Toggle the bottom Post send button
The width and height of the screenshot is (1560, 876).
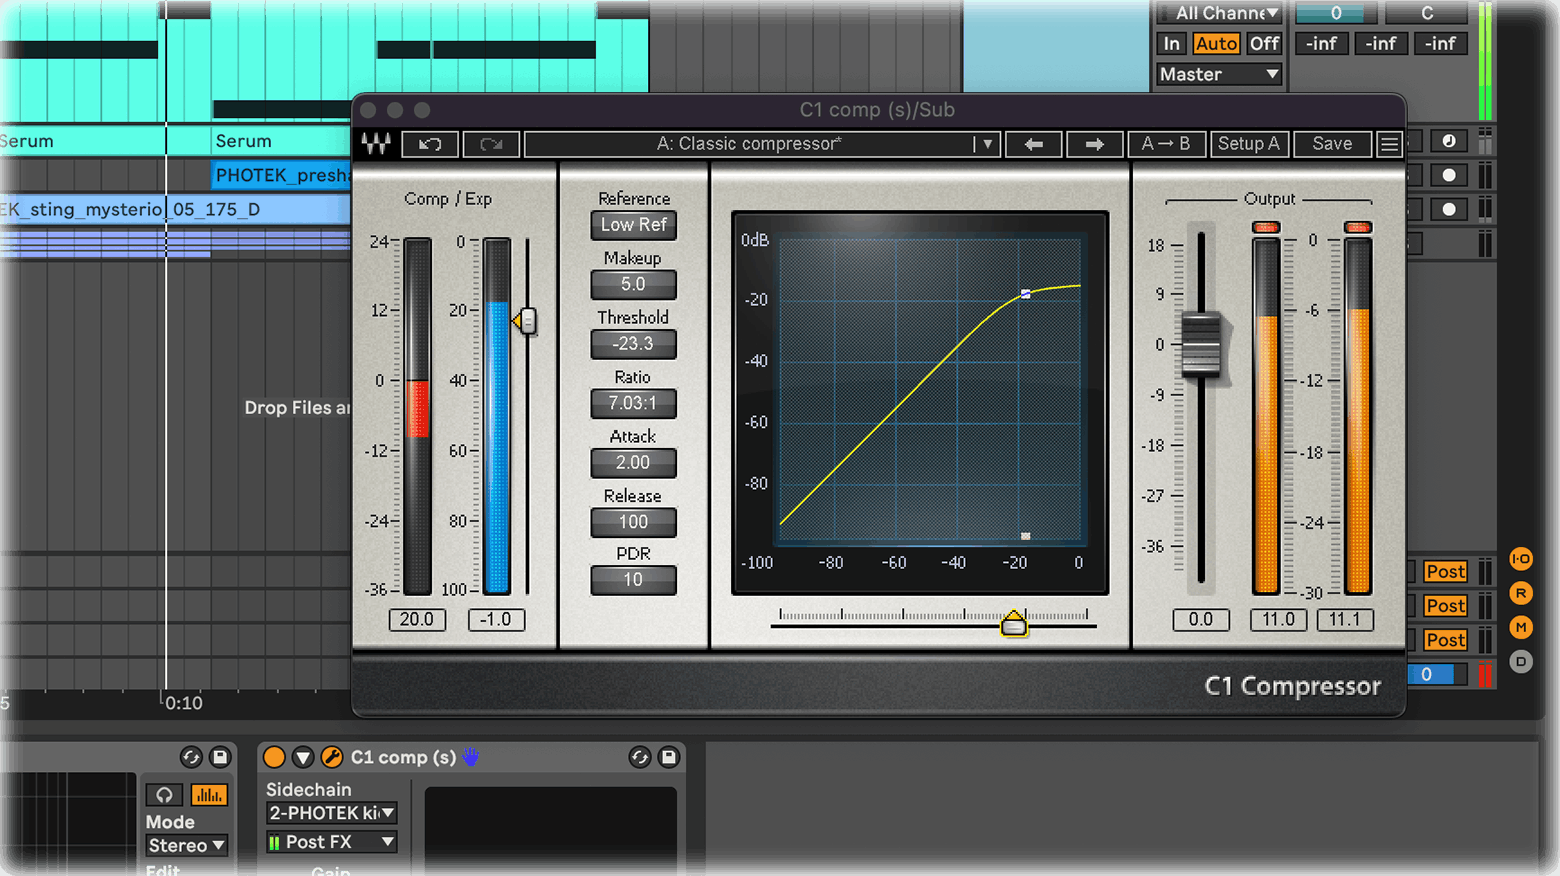pos(1445,640)
